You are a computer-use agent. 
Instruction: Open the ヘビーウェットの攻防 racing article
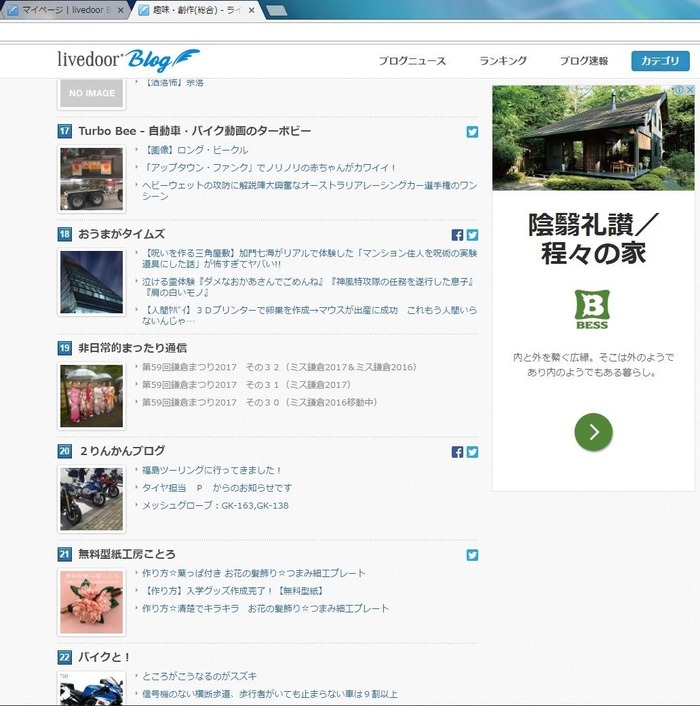(x=310, y=191)
